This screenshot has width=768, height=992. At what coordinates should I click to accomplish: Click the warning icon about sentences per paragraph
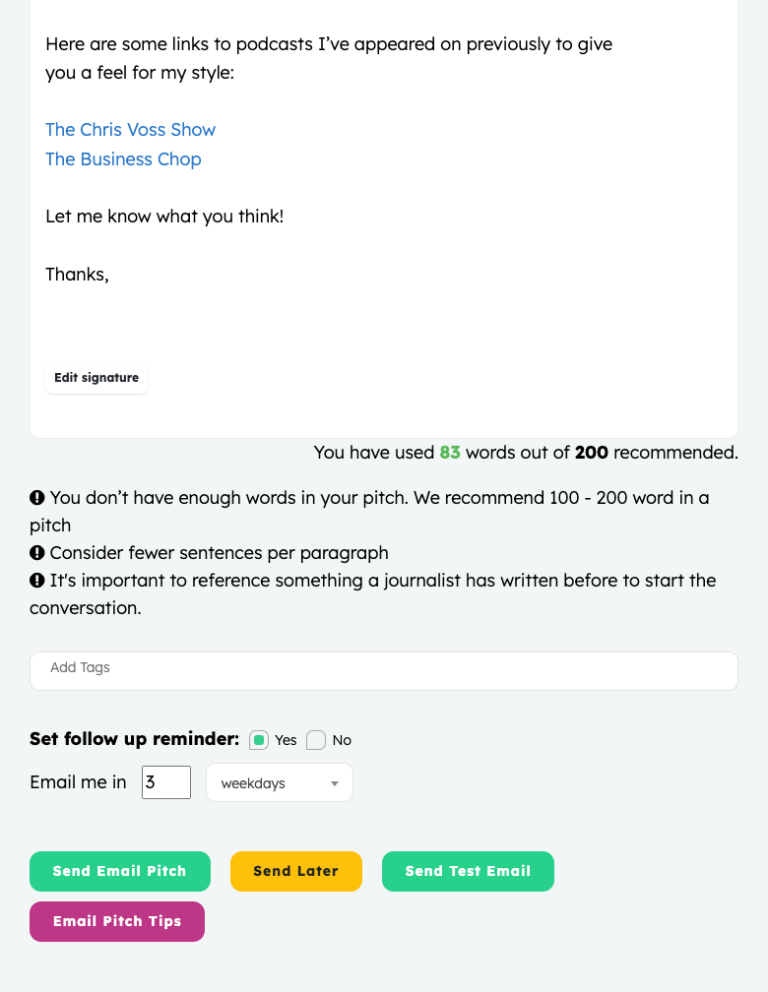tap(37, 552)
